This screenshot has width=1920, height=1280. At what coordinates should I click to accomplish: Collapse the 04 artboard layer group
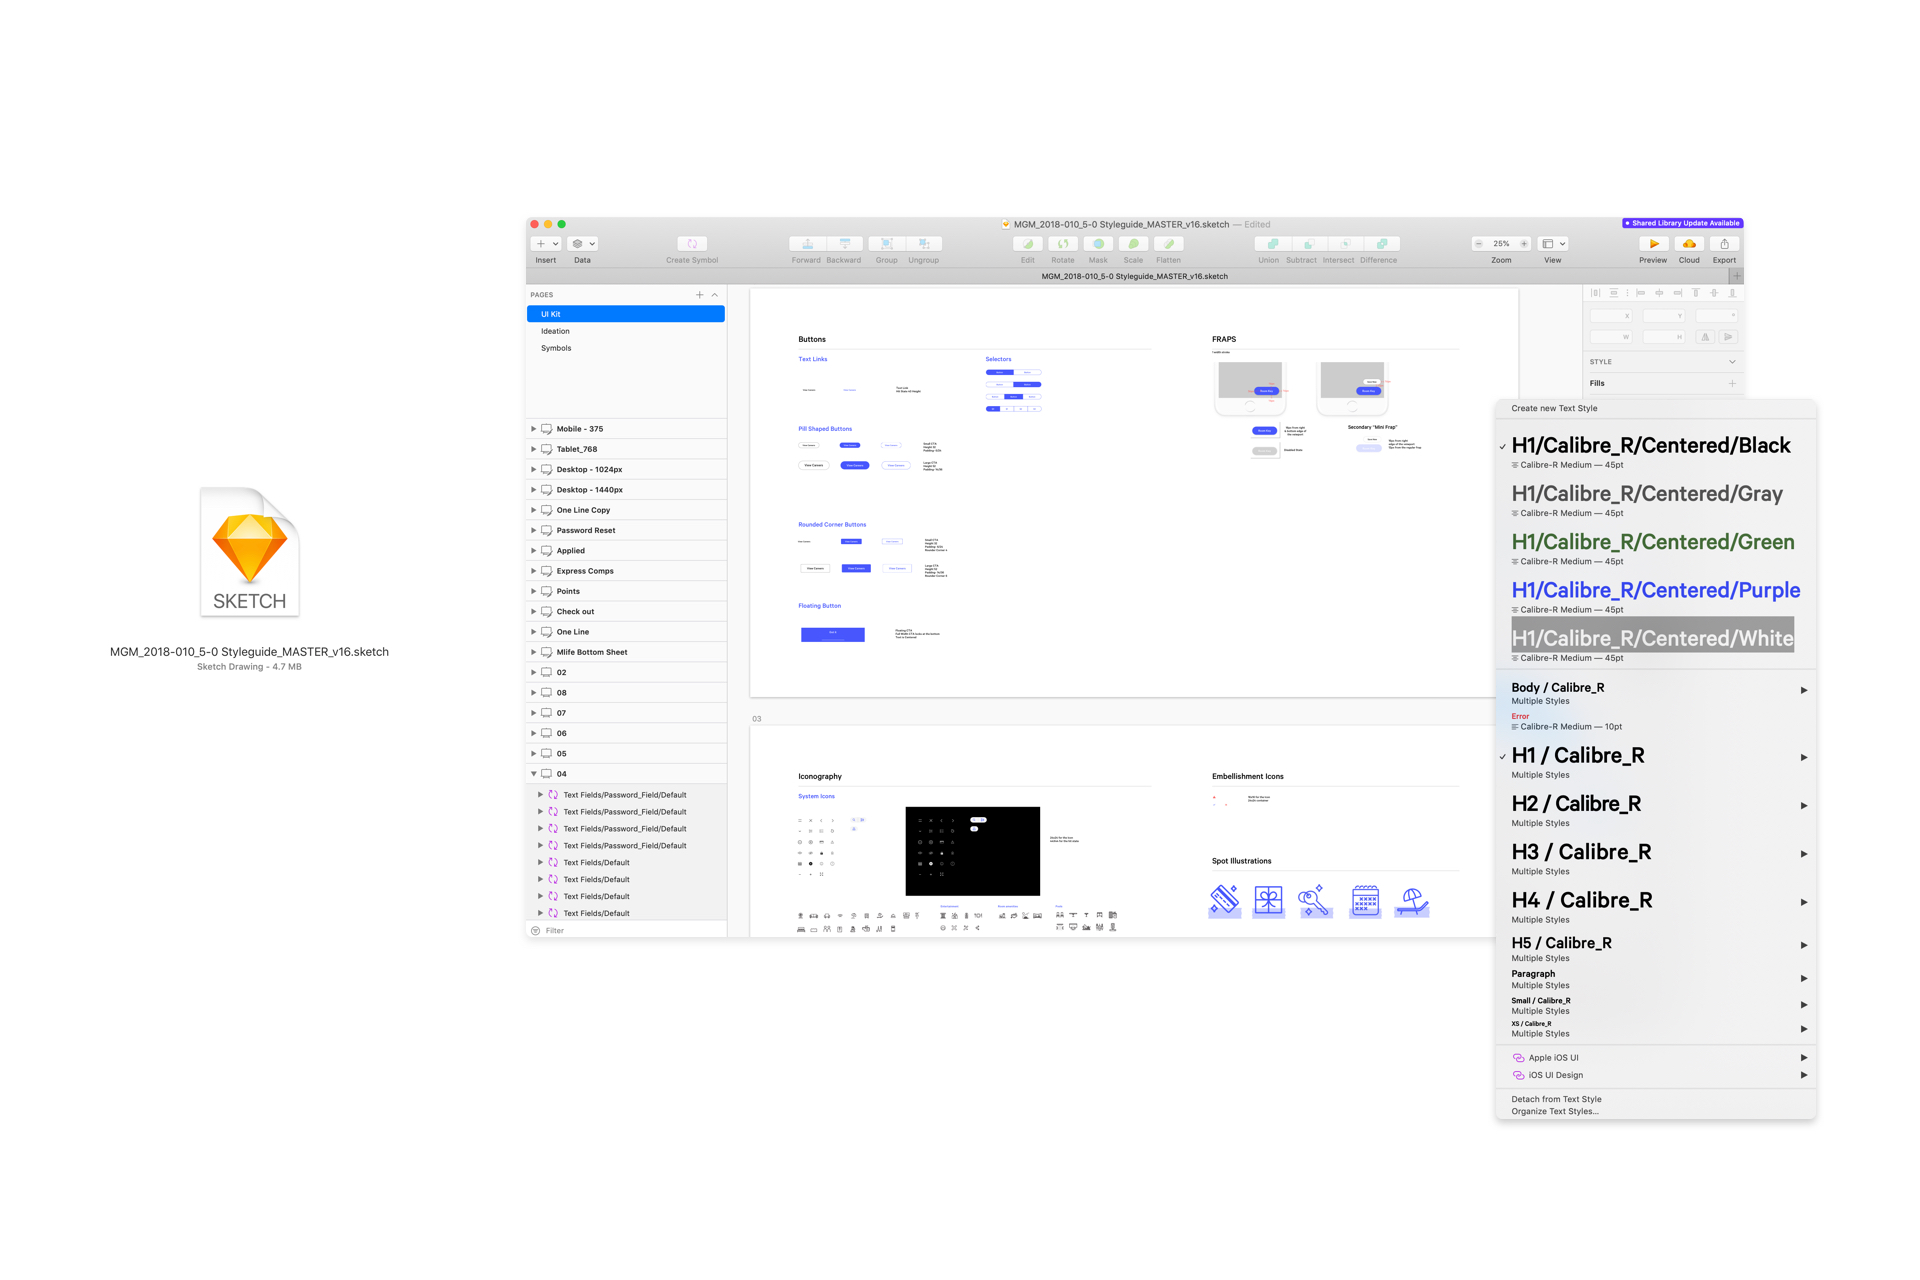coord(533,774)
